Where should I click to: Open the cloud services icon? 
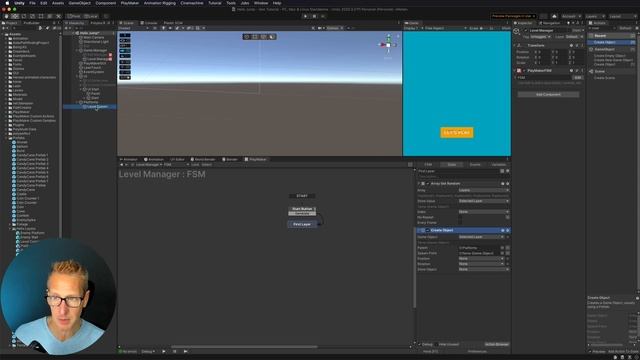(x=554, y=16)
